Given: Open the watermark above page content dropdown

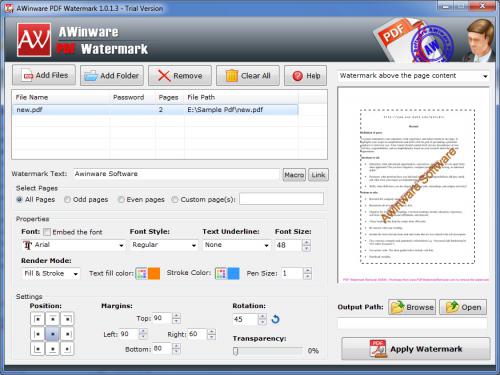Looking at the screenshot, I should point(413,76).
